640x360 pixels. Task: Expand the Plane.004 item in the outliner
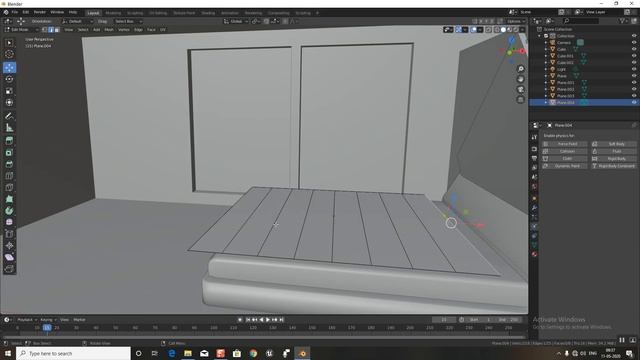546,102
